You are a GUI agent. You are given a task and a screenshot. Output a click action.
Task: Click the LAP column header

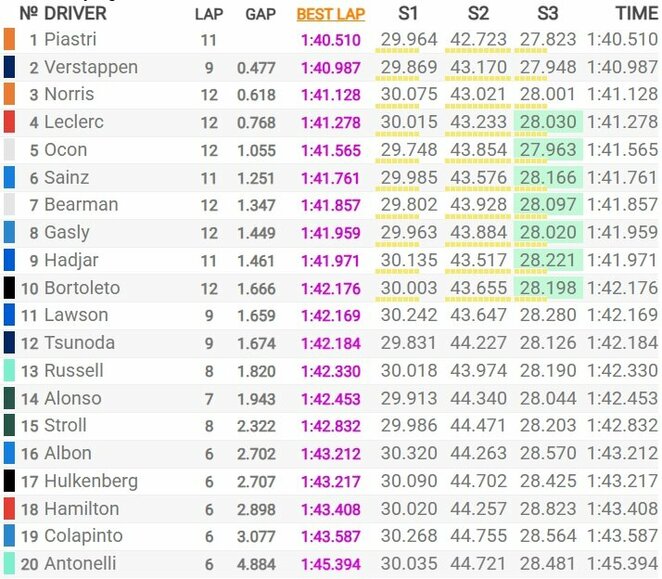pyautogui.click(x=209, y=14)
